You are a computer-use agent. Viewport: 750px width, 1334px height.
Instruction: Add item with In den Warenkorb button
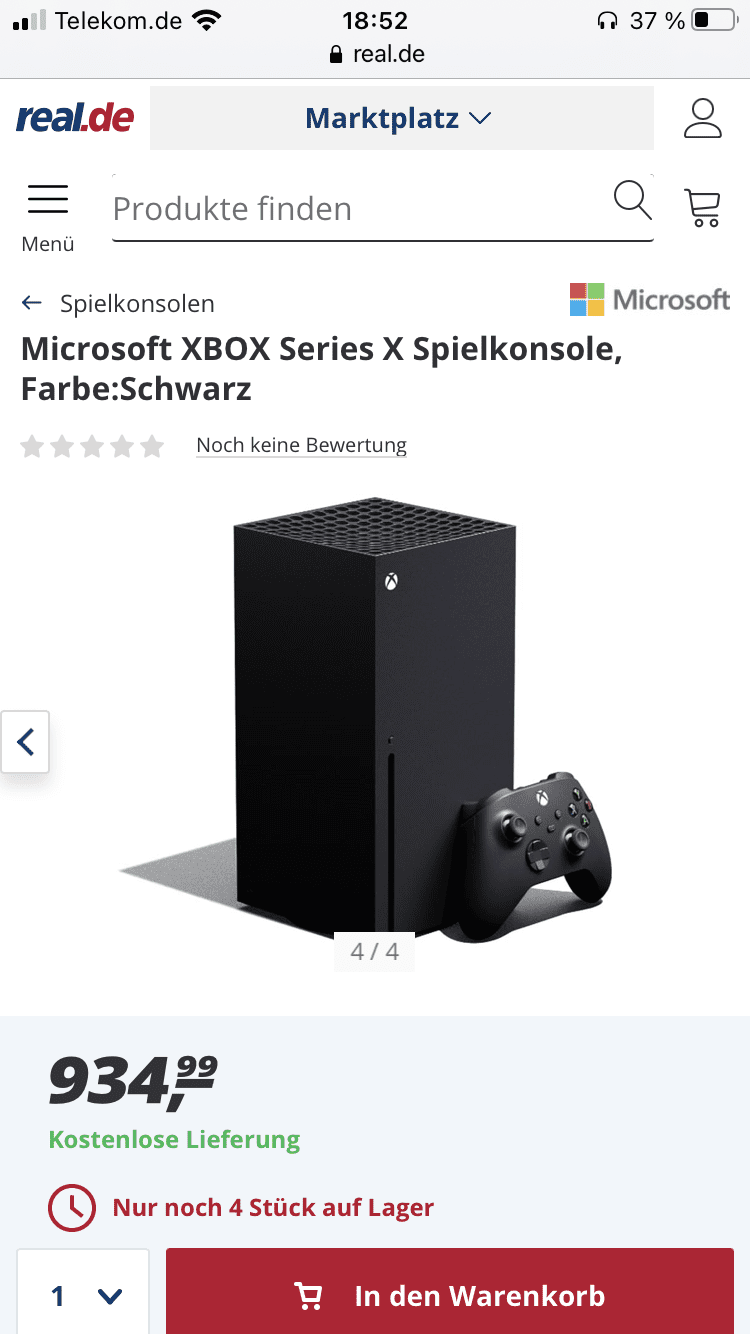coord(450,1296)
